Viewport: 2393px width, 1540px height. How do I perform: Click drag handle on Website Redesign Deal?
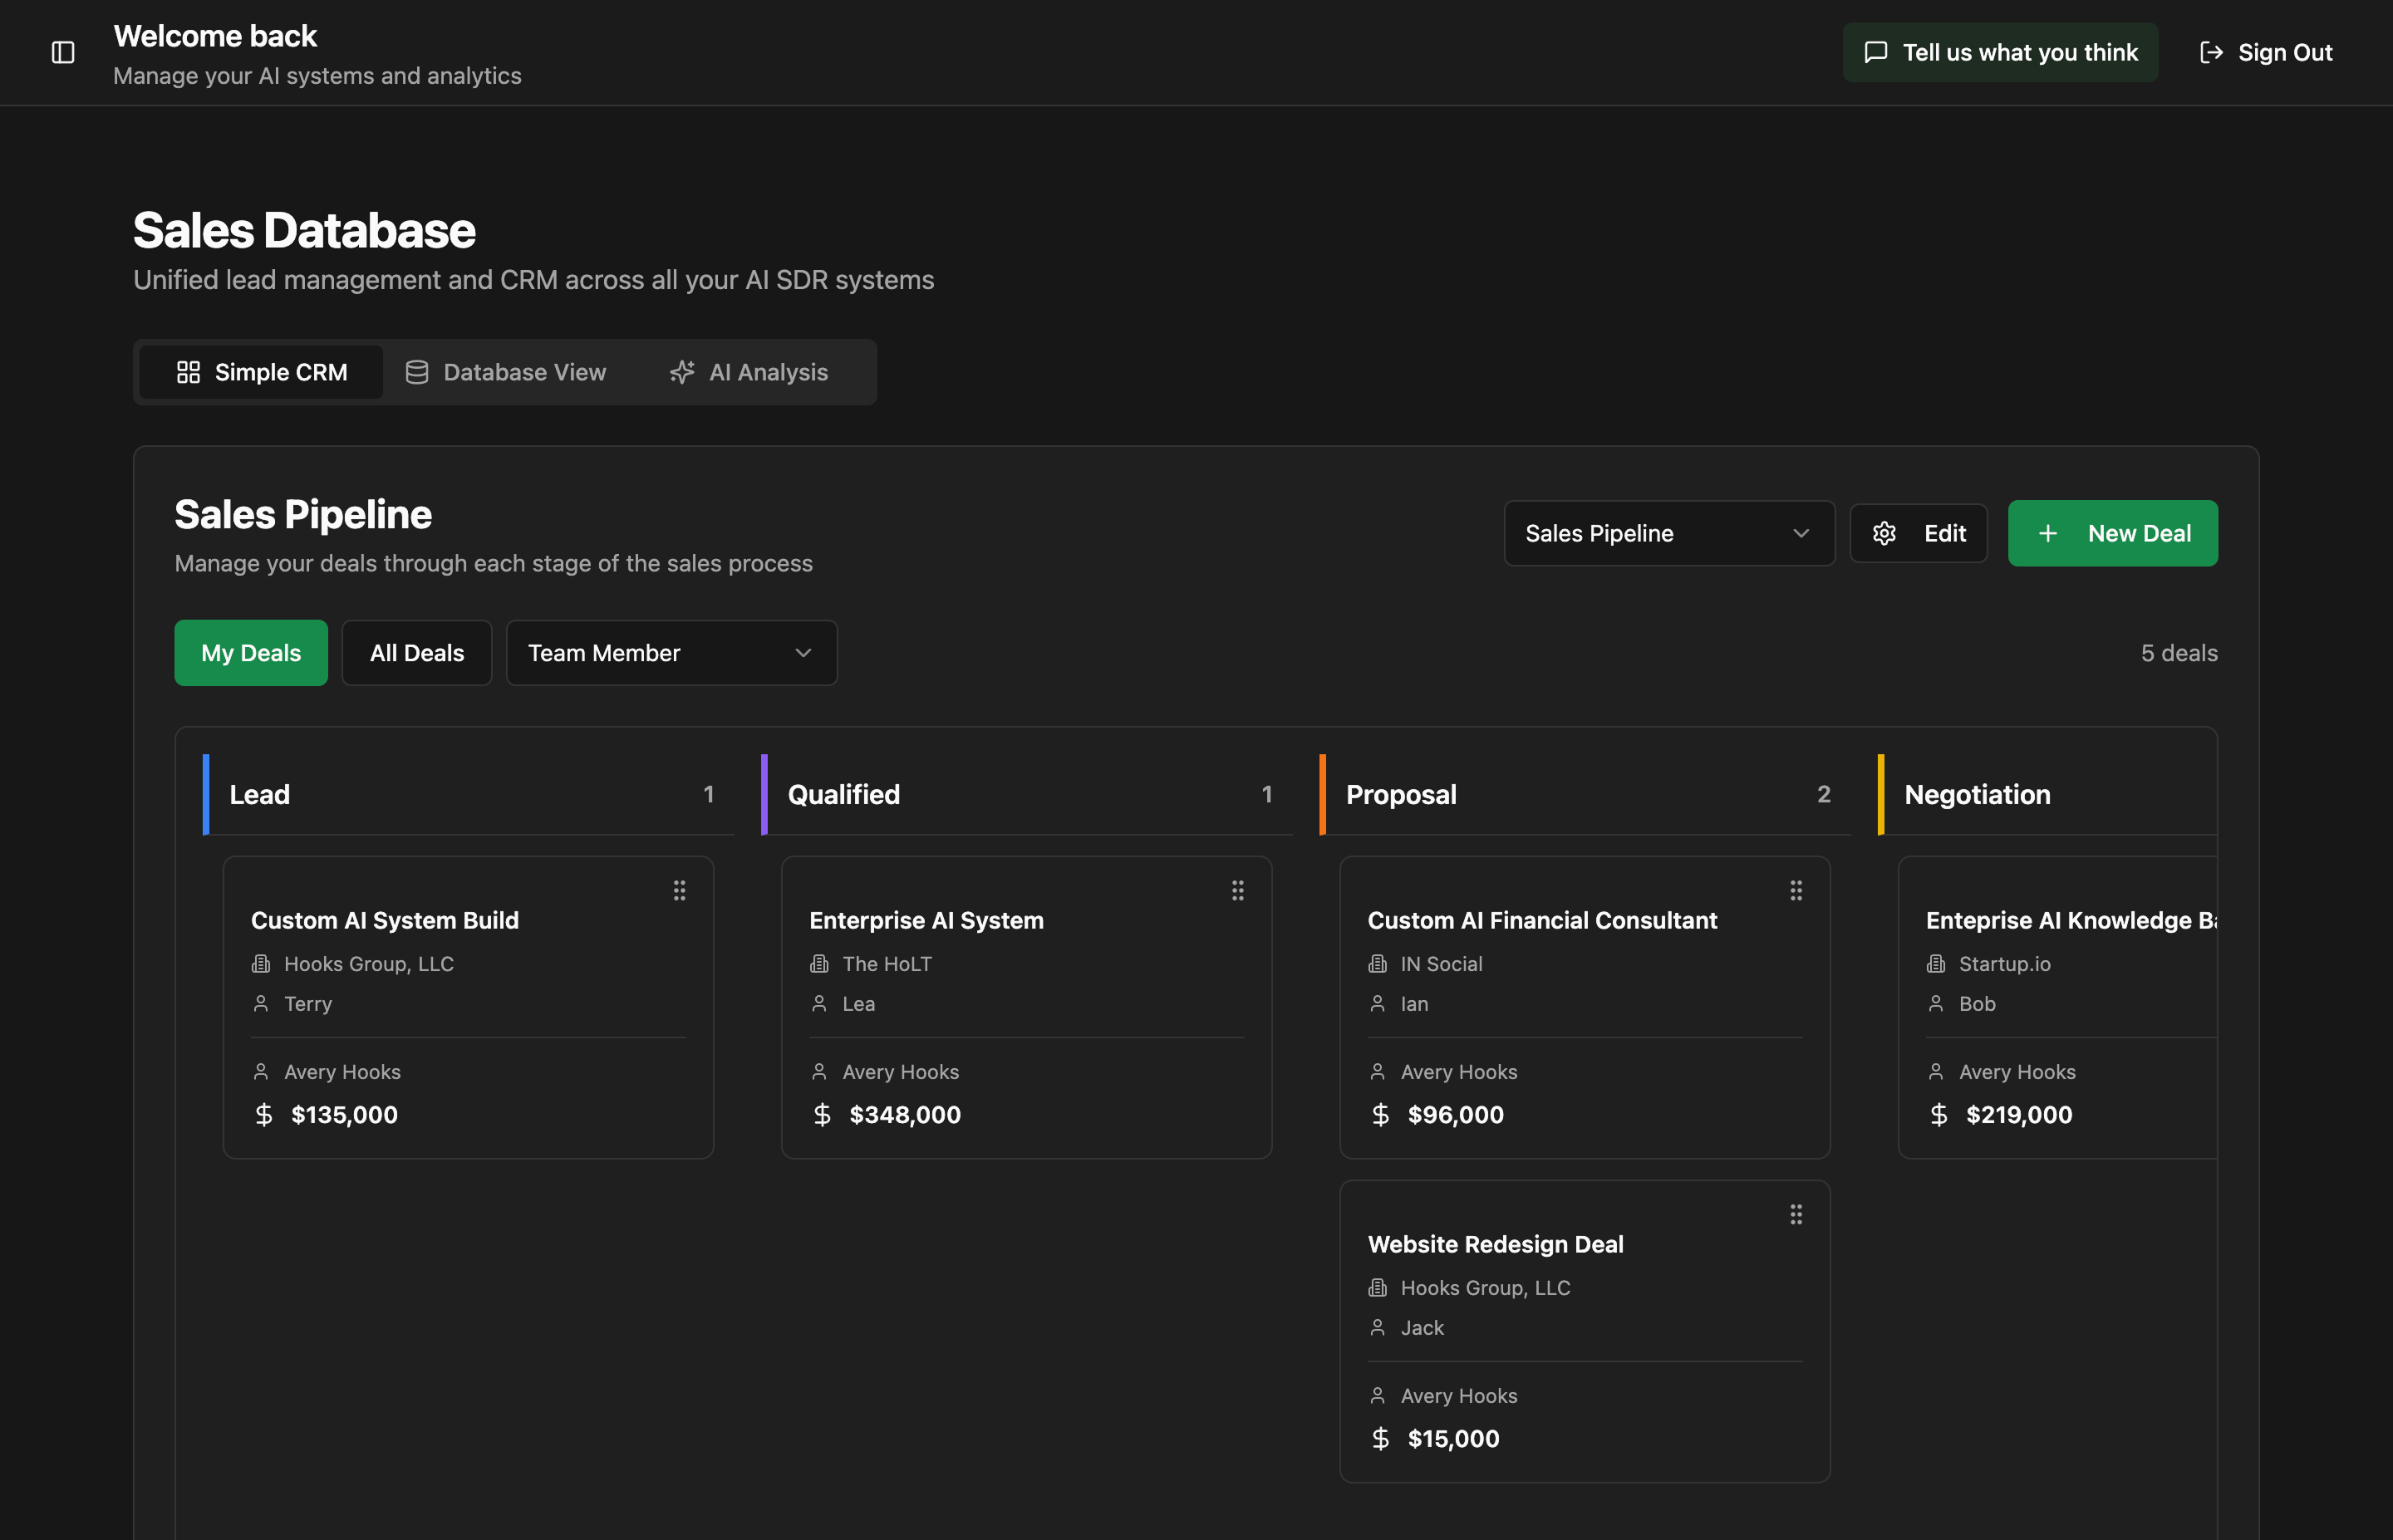pyautogui.click(x=1795, y=1214)
